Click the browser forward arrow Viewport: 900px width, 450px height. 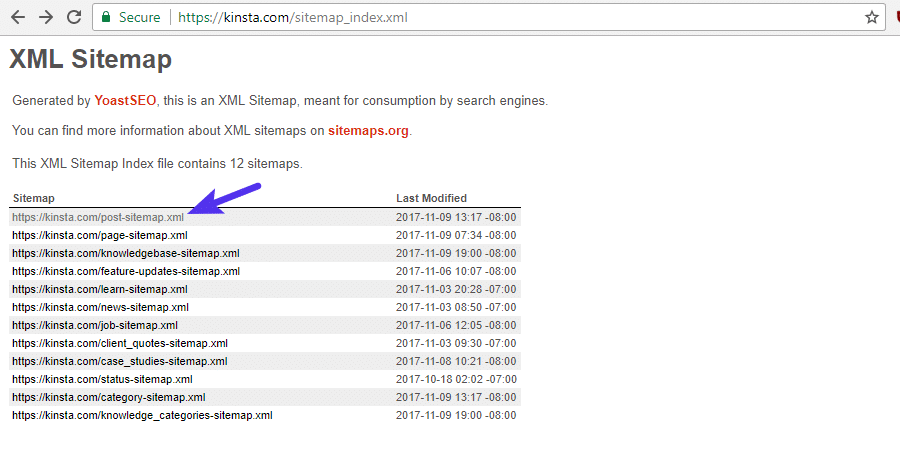pyautogui.click(x=46, y=17)
